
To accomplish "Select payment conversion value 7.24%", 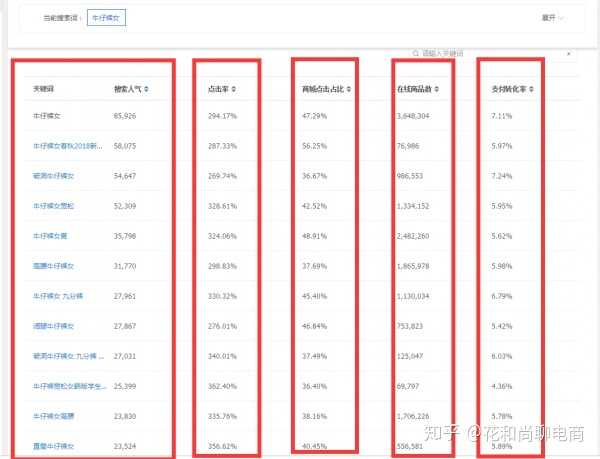I will tap(502, 176).
